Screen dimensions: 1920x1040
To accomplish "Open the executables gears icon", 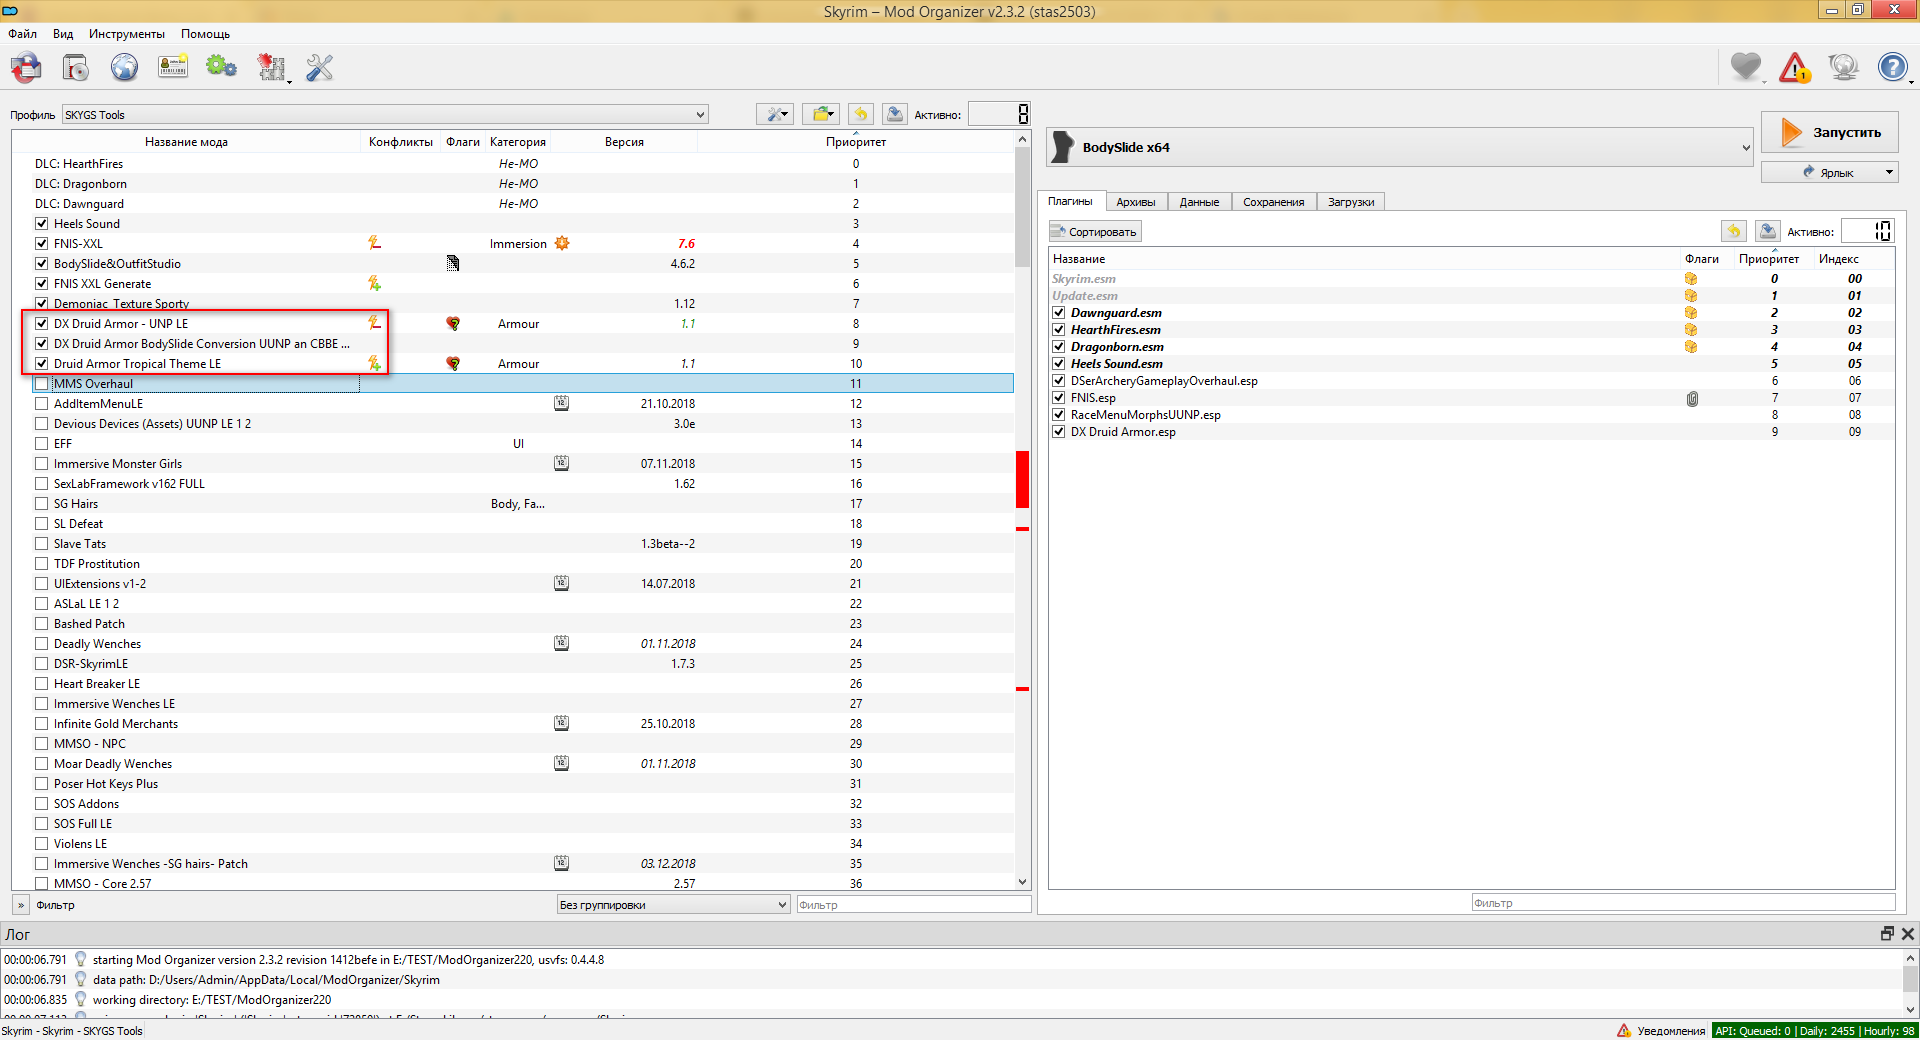I will tap(221, 68).
